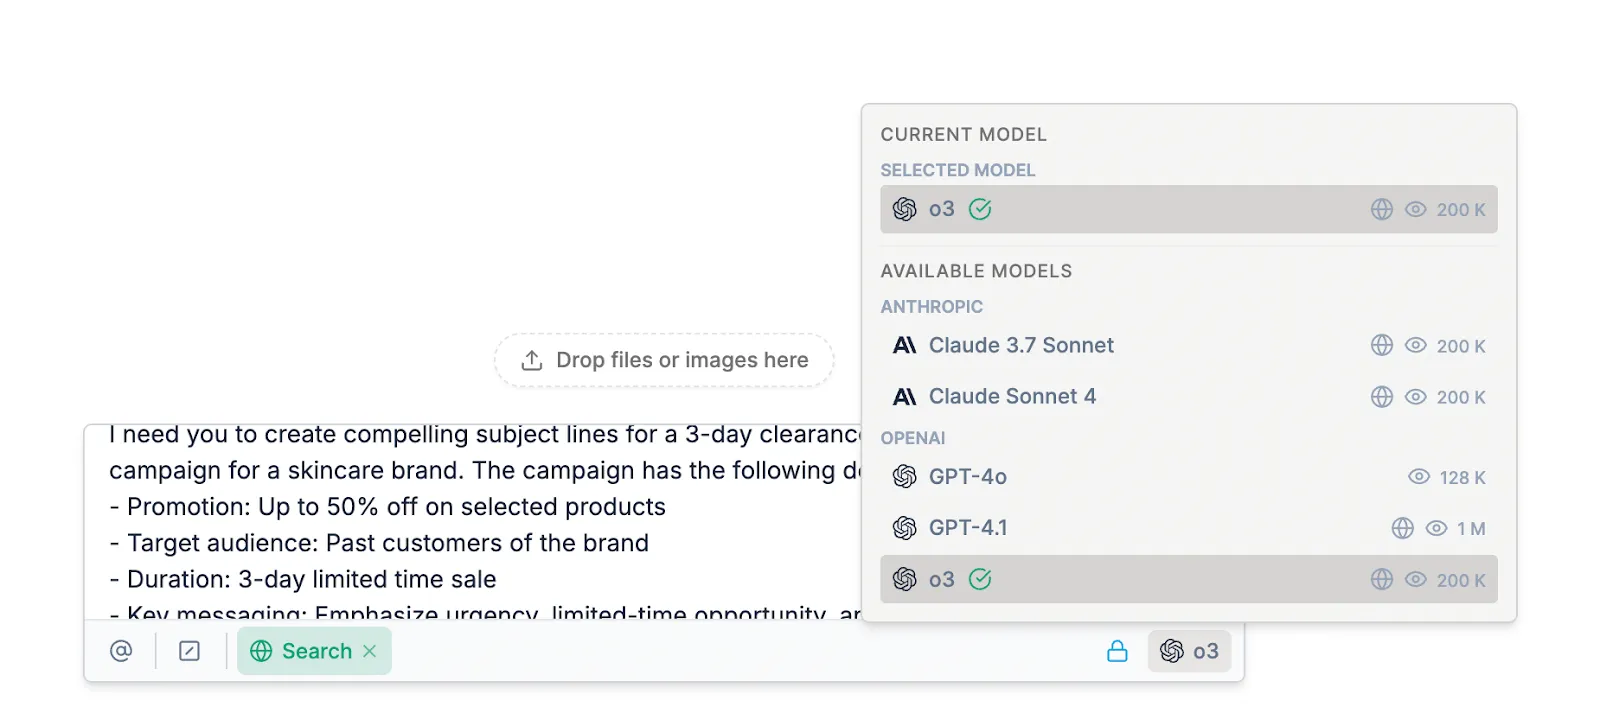The width and height of the screenshot is (1600, 707).
Task: Click OpenAI logo in selected model row
Action: [x=904, y=209]
